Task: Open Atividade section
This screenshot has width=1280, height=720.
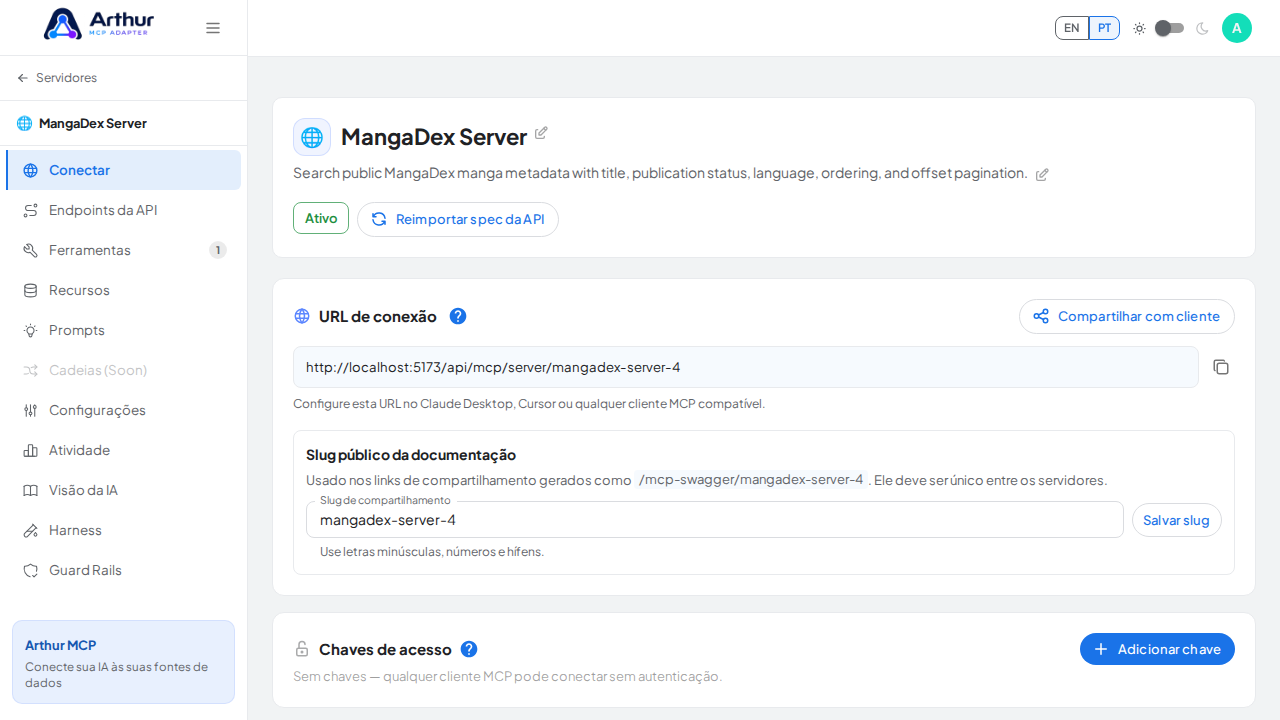Action: (x=124, y=450)
